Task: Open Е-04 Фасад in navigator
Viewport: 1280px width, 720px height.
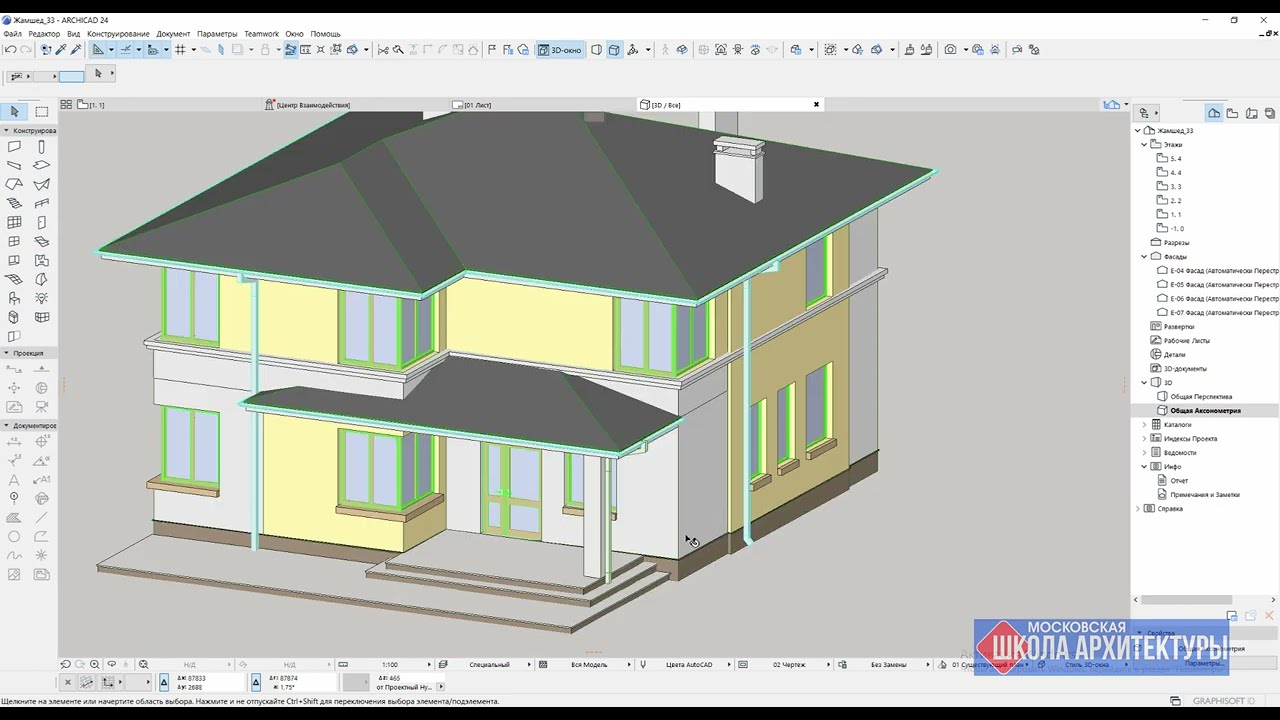Action: click(x=1224, y=270)
